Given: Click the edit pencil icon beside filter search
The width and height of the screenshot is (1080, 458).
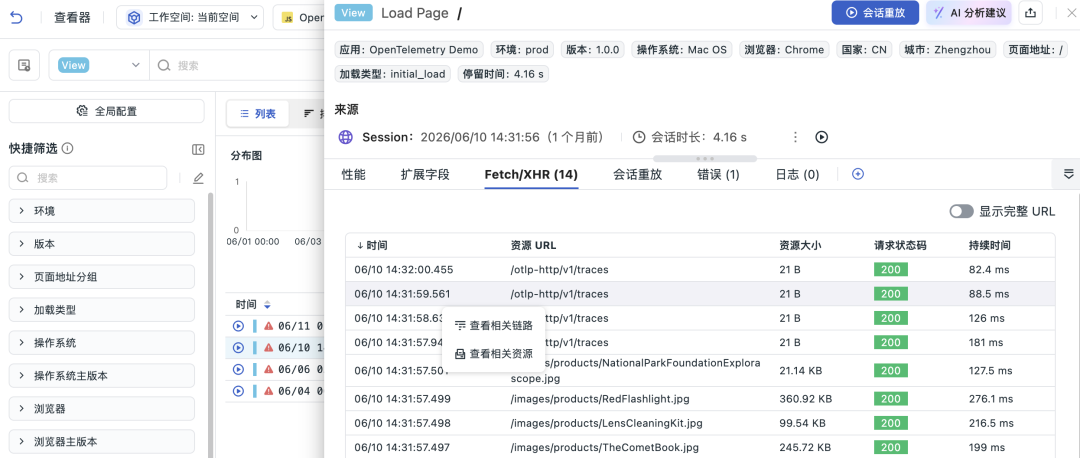Looking at the screenshot, I should click(198, 178).
